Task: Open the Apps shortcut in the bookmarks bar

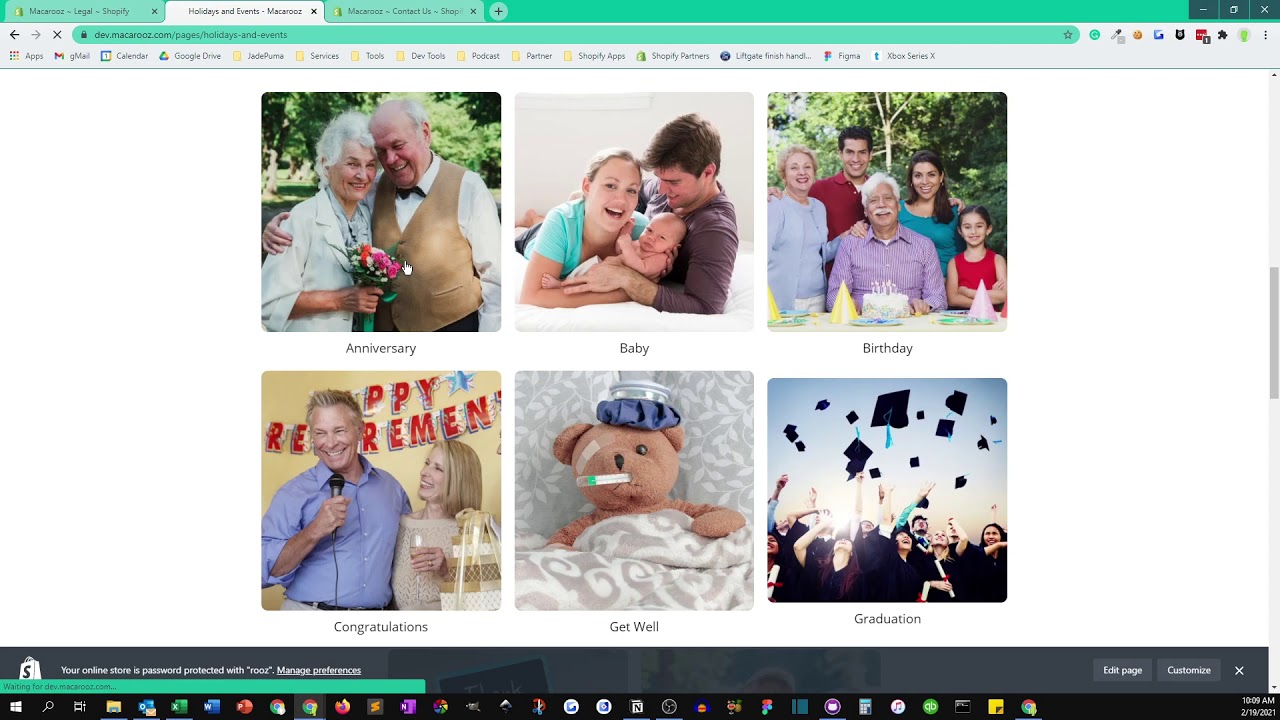Action: pyautogui.click(x=26, y=56)
